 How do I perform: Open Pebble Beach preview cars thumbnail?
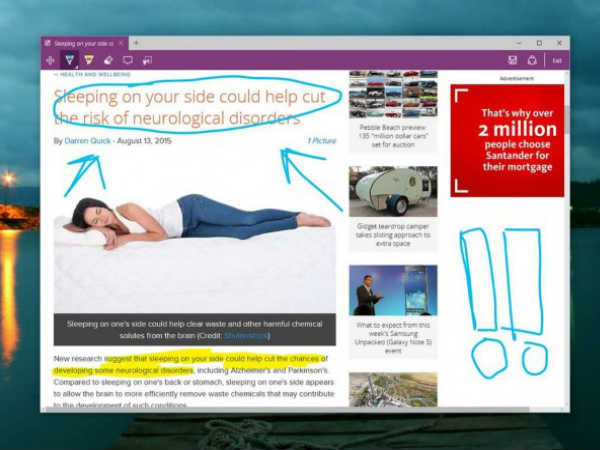click(x=392, y=96)
